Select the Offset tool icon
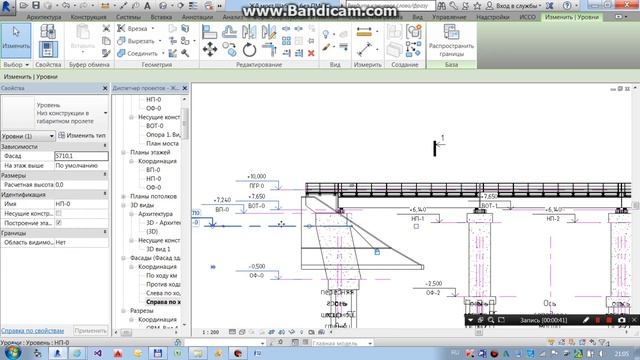This screenshot has height=360, width=640. tap(229, 31)
